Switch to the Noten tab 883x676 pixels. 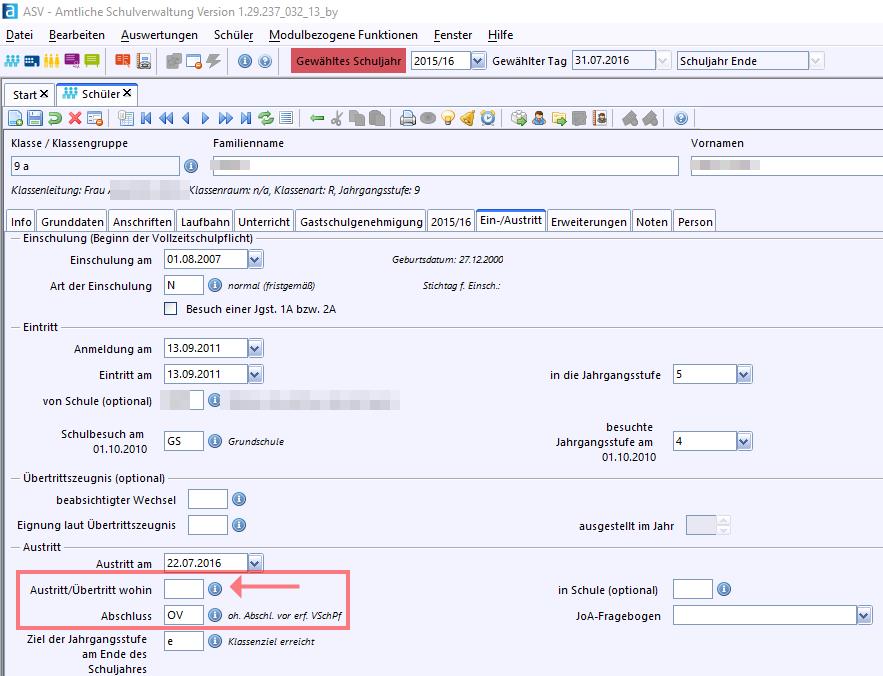click(x=652, y=222)
